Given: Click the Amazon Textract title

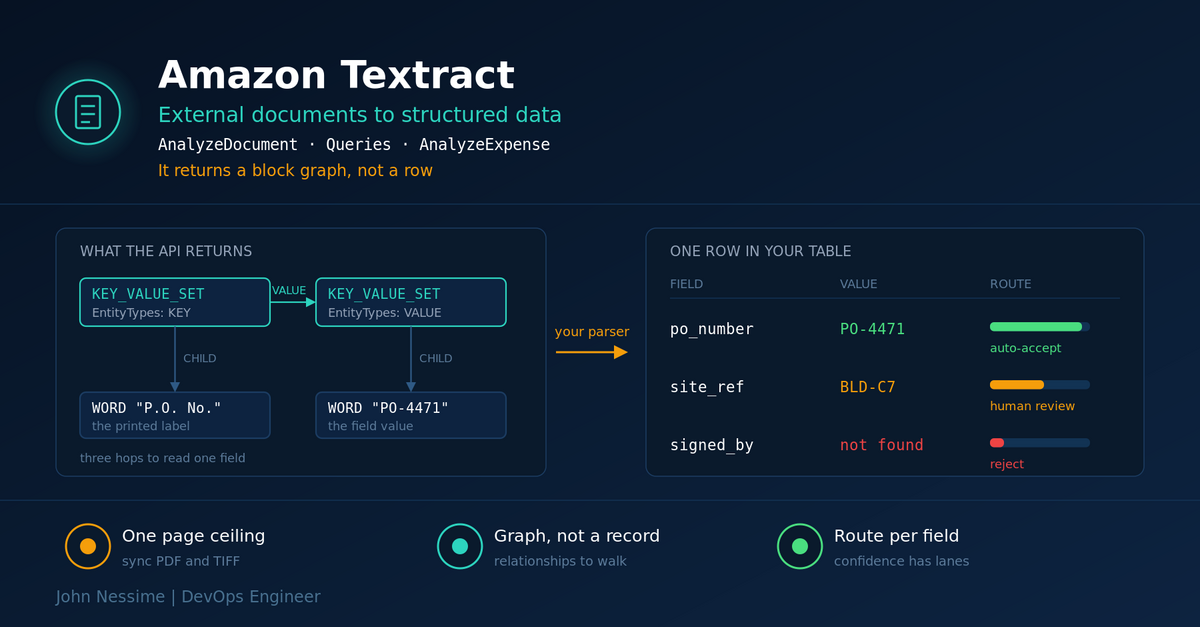Looking at the screenshot, I should (336, 76).
